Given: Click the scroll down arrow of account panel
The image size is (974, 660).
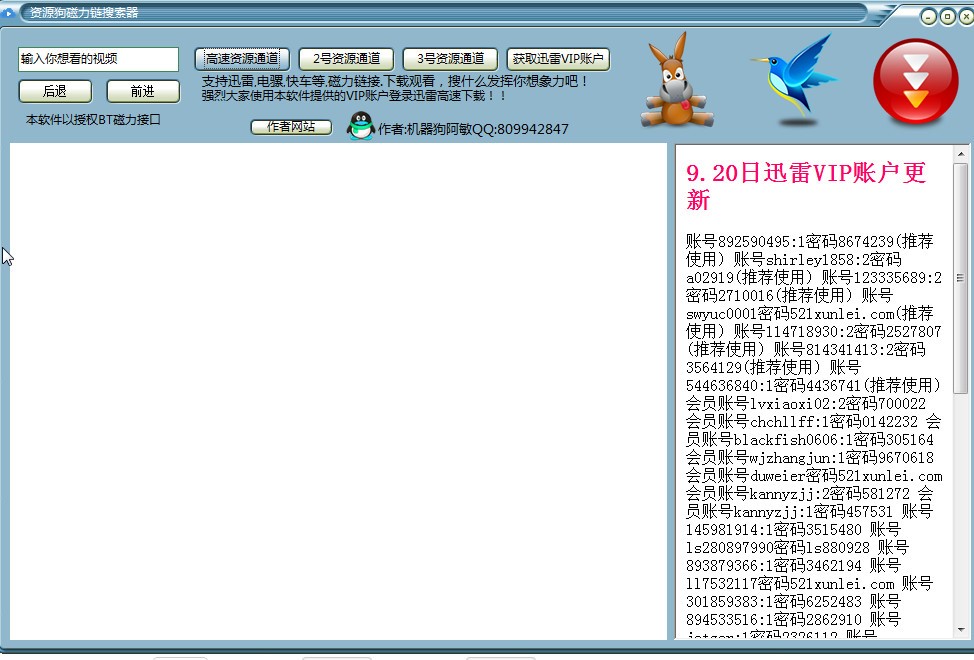Looking at the screenshot, I should point(961,630).
